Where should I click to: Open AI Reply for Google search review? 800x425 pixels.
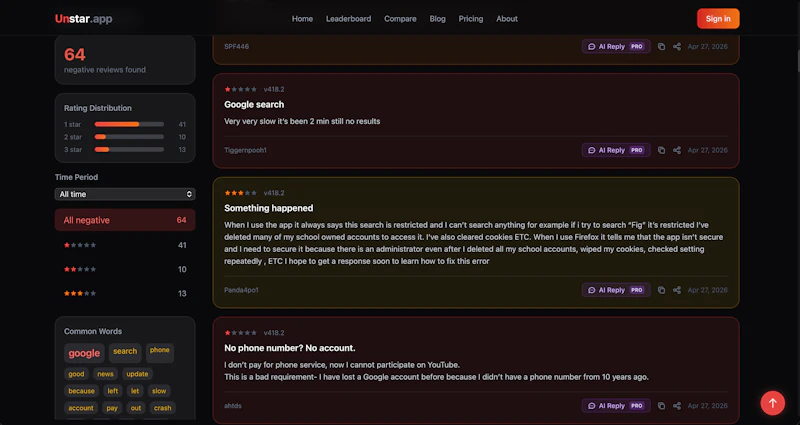pos(616,150)
